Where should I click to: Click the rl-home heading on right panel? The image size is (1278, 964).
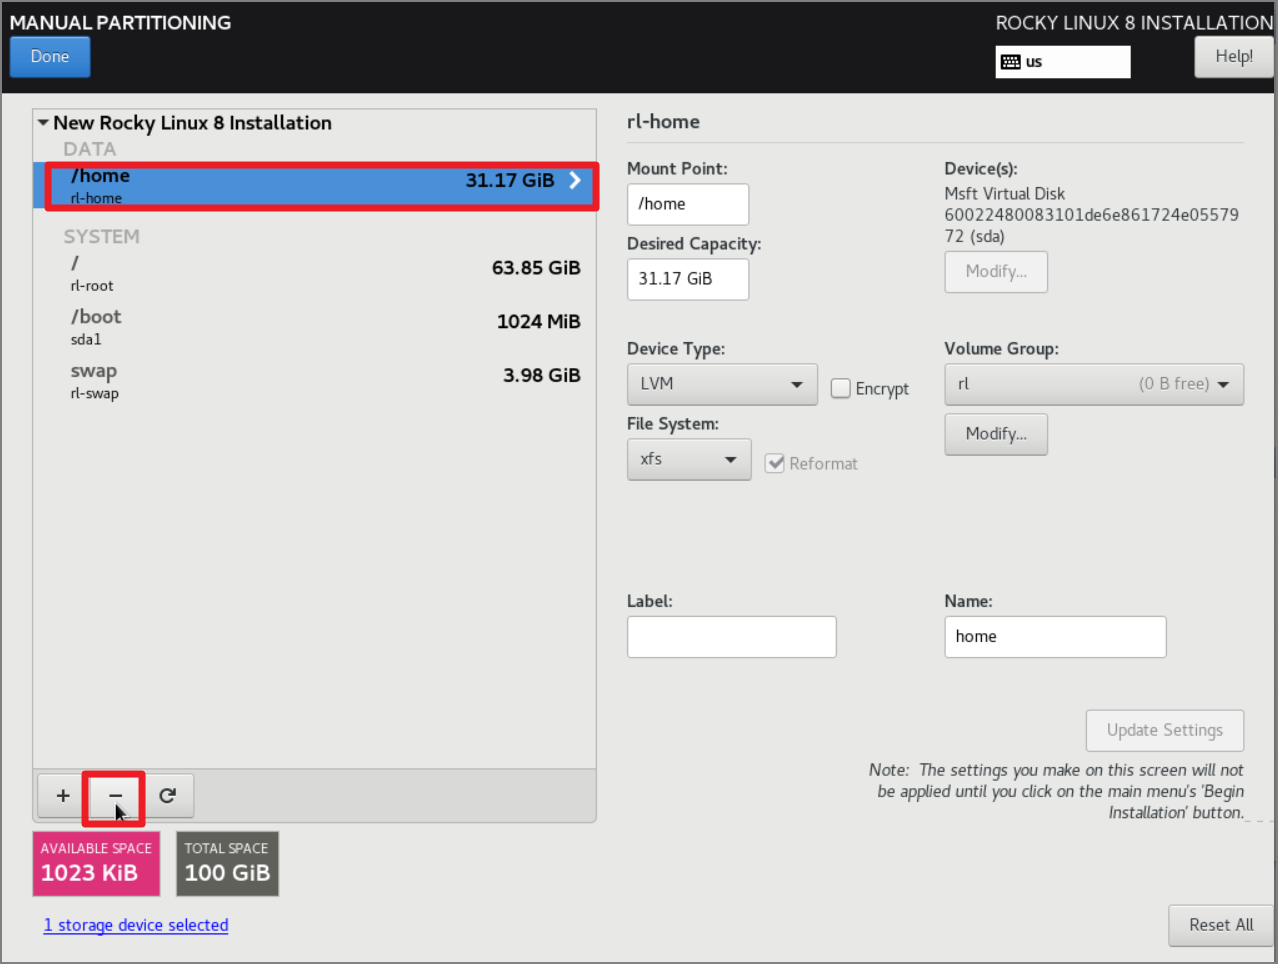(663, 122)
